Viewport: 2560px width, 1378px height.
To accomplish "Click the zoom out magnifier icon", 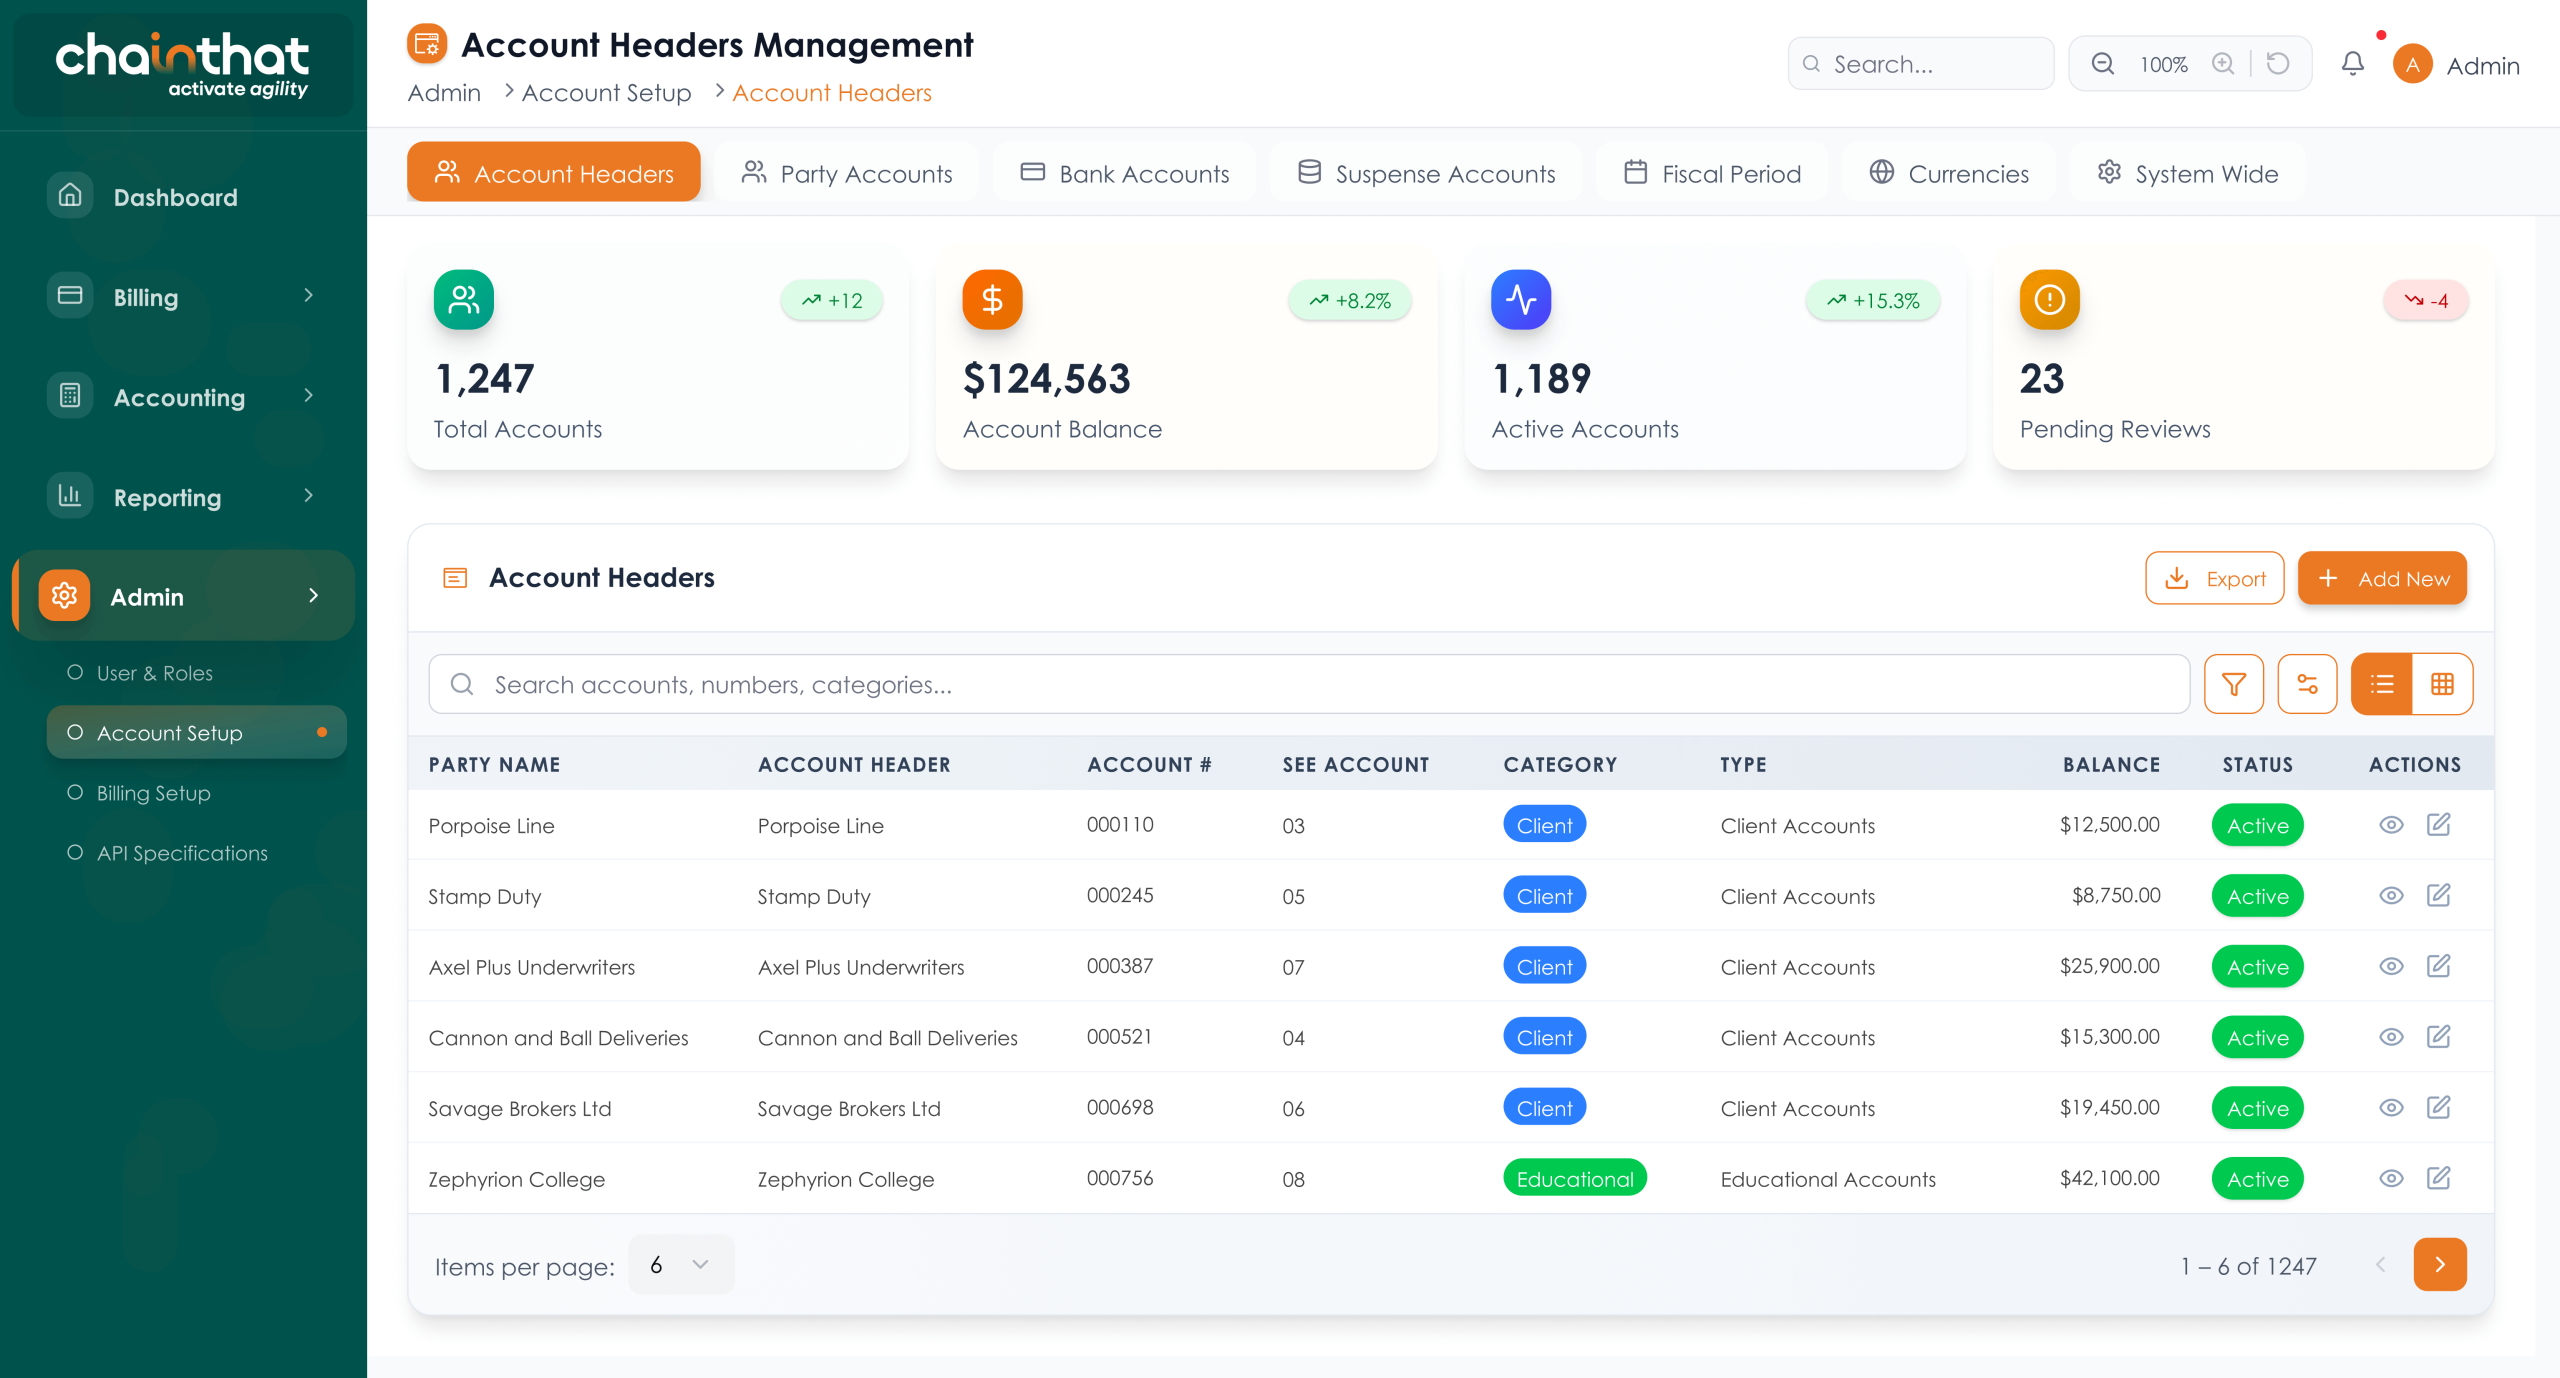I will (2103, 65).
